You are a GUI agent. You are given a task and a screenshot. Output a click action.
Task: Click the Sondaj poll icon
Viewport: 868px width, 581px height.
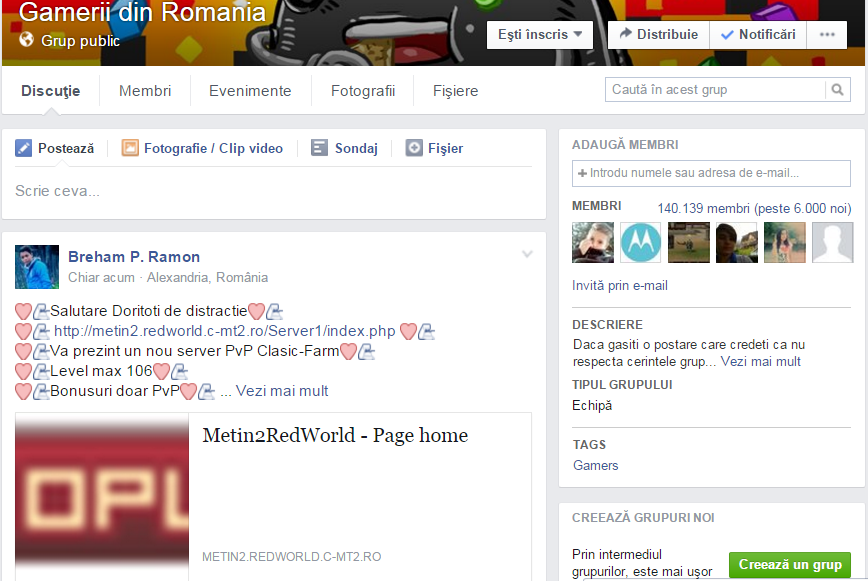[x=319, y=148]
